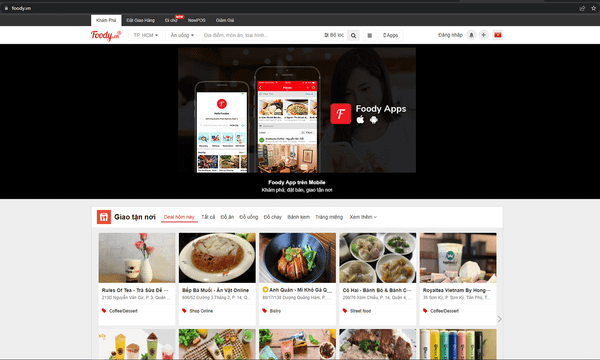
Task: Click search field for places and dishes
Action: coord(262,35)
